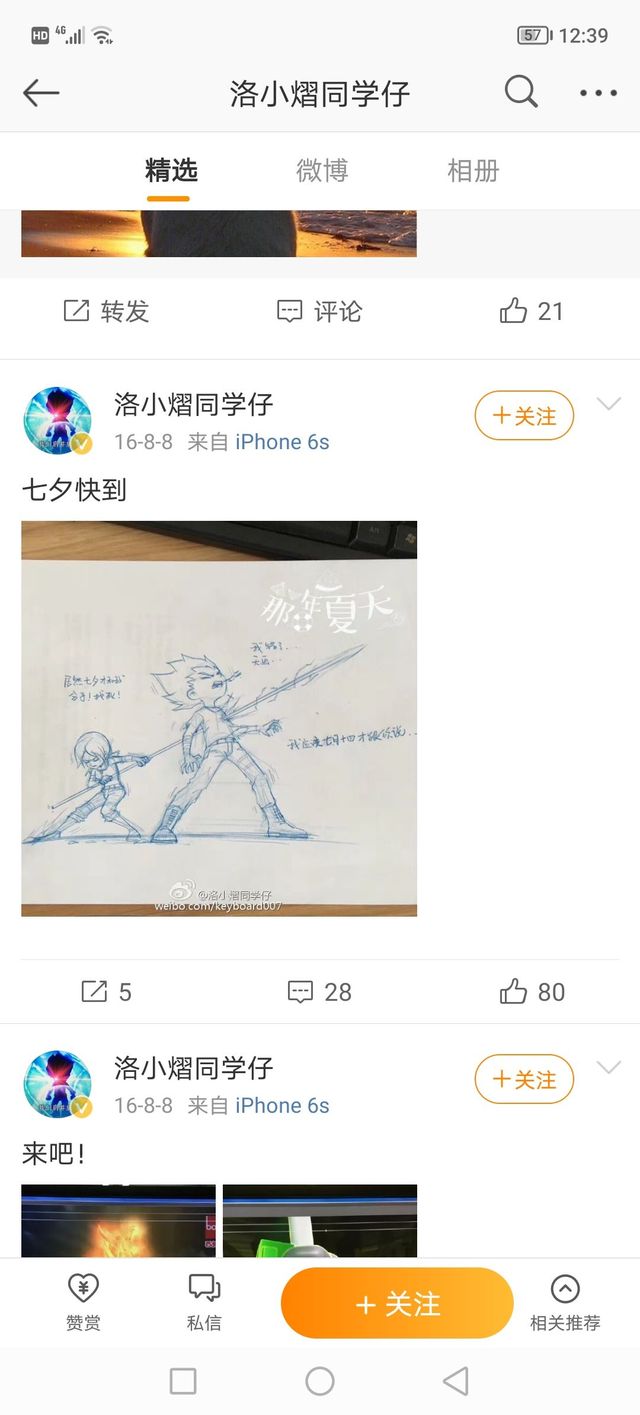Open search with the magnifier icon
This screenshot has height=1415, width=640.
tap(521, 92)
